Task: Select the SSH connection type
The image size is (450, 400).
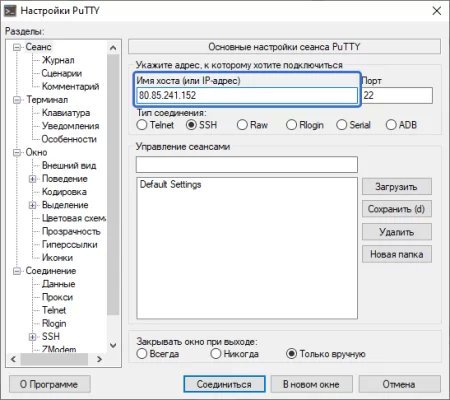Action: pos(191,125)
